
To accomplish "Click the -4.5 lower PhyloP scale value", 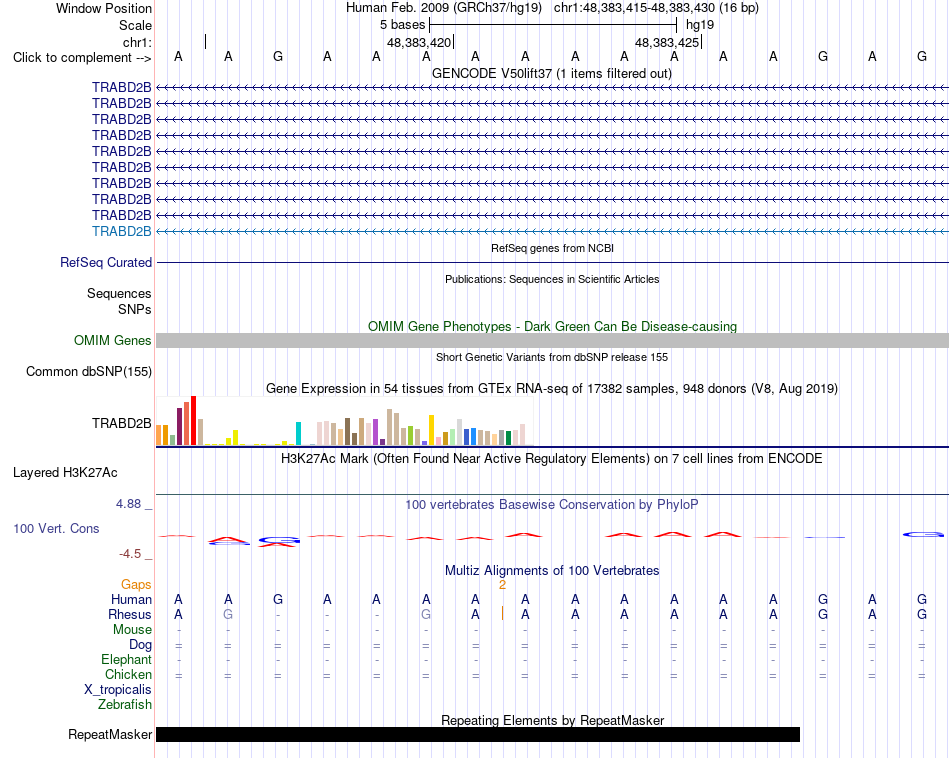I will (130, 554).
